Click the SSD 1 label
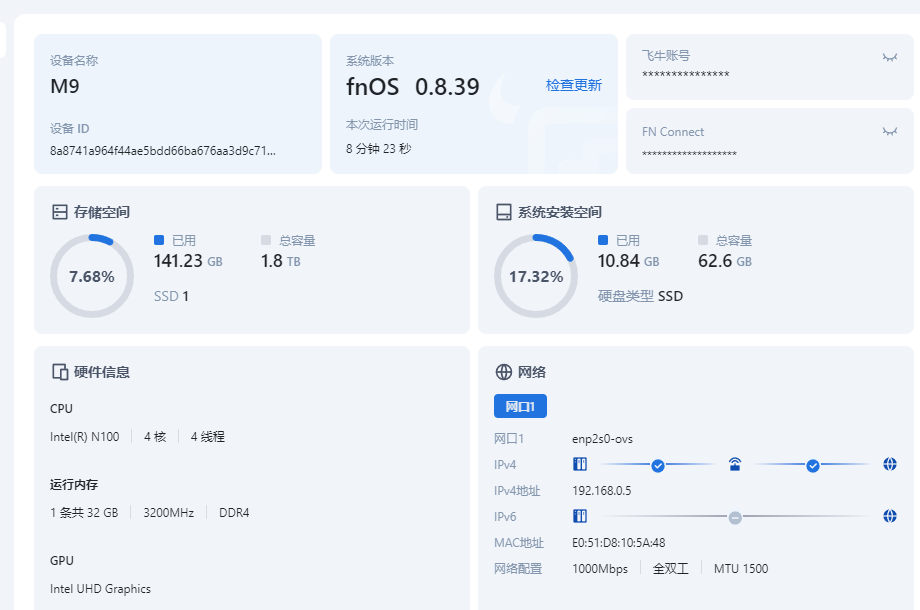This screenshot has width=920, height=610. pyautogui.click(x=171, y=296)
